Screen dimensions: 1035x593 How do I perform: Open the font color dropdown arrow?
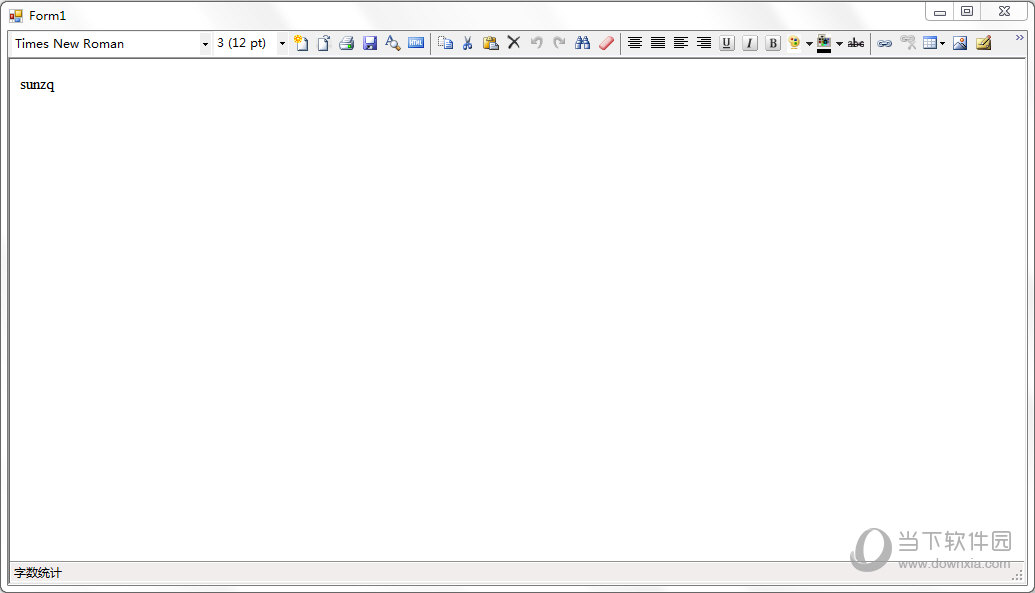809,44
